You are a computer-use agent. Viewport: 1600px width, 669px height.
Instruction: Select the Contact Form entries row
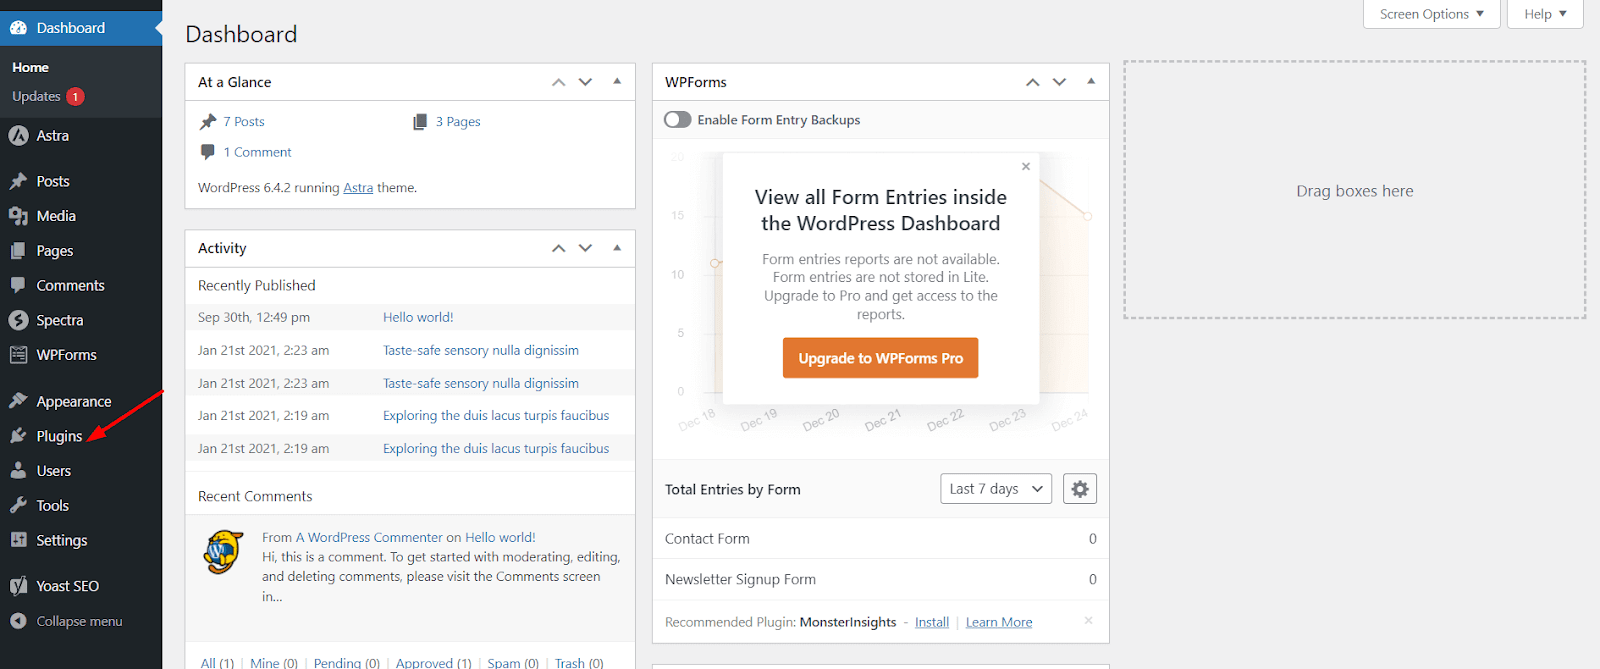[880, 538]
